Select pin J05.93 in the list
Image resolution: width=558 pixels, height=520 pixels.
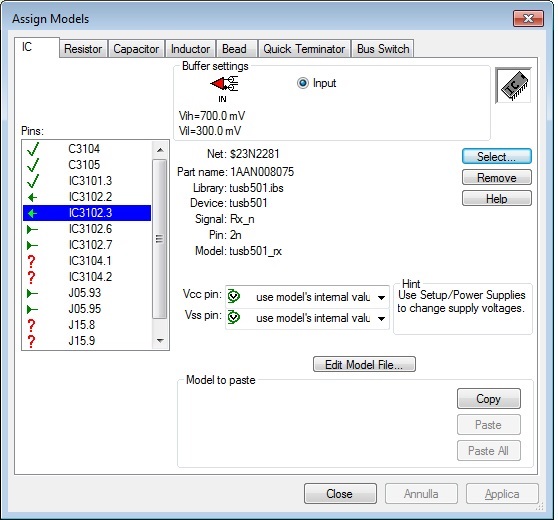87,293
